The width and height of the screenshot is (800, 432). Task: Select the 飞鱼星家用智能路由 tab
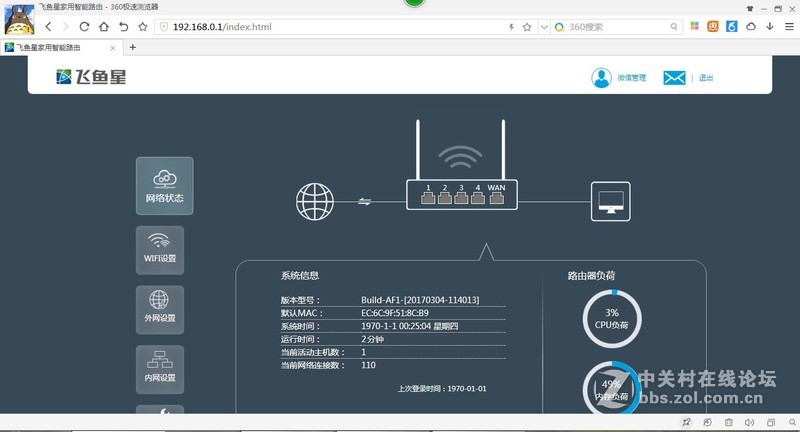[x=60, y=47]
